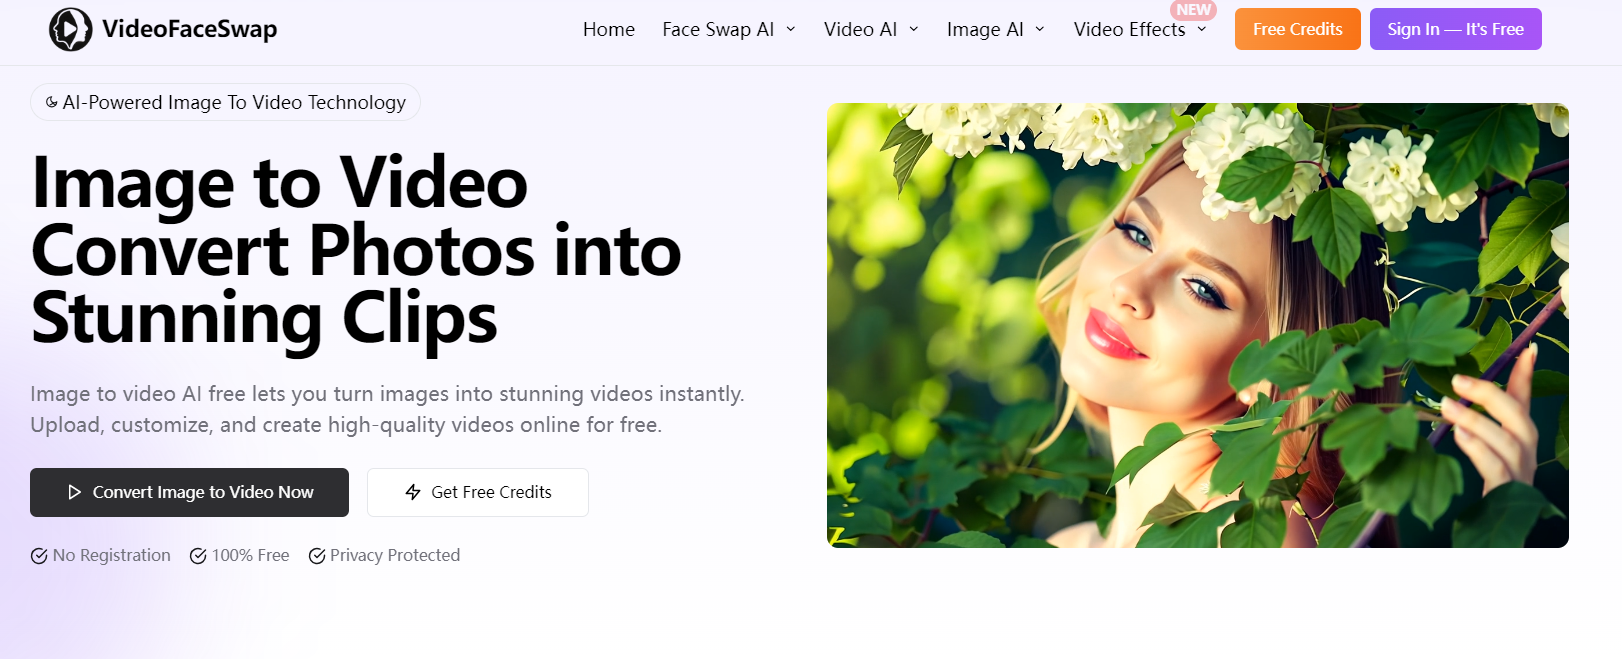The height and width of the screenshot is (659, 1622).
Task: Open the VideoFaceSwap brand name link
Action: tap(190, 29)
